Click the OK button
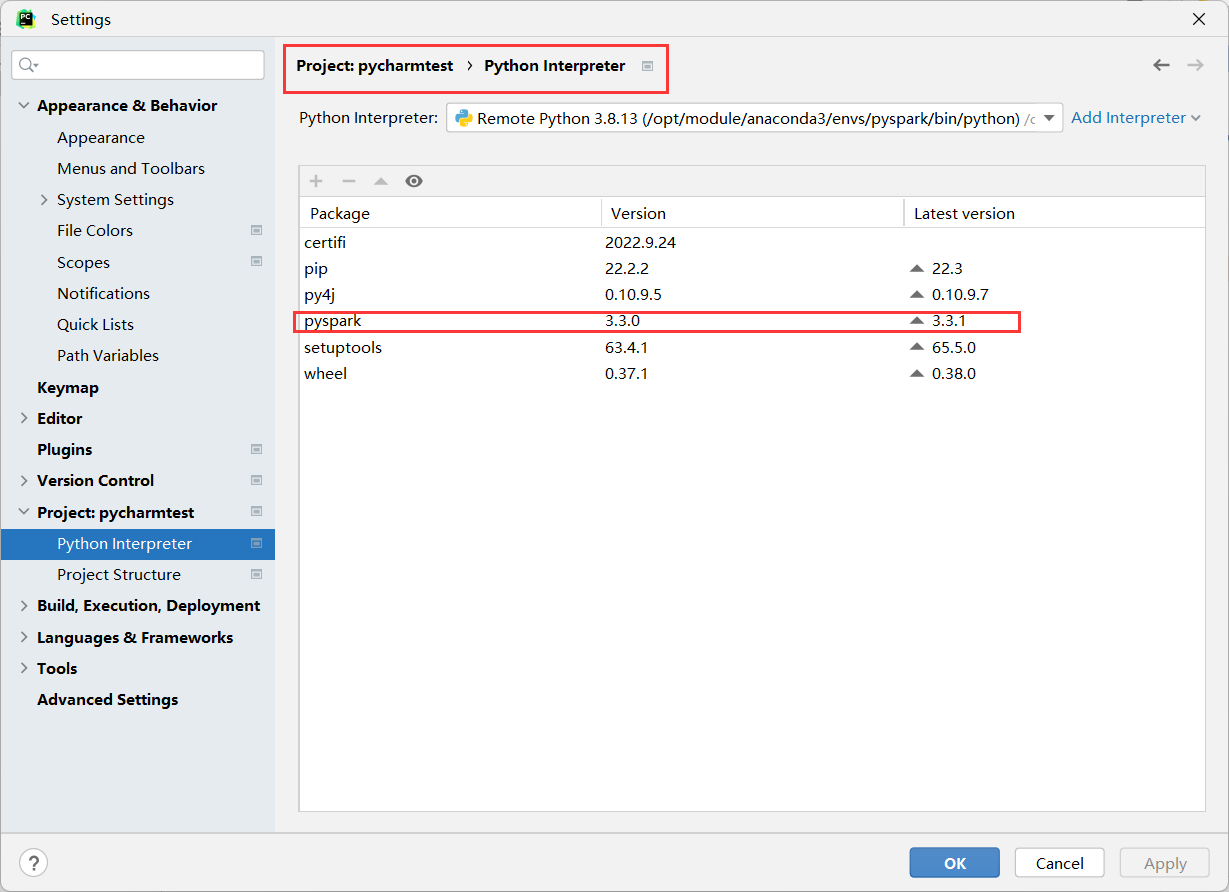This screenshot has height=892, width=1229. tap(955, 863)
